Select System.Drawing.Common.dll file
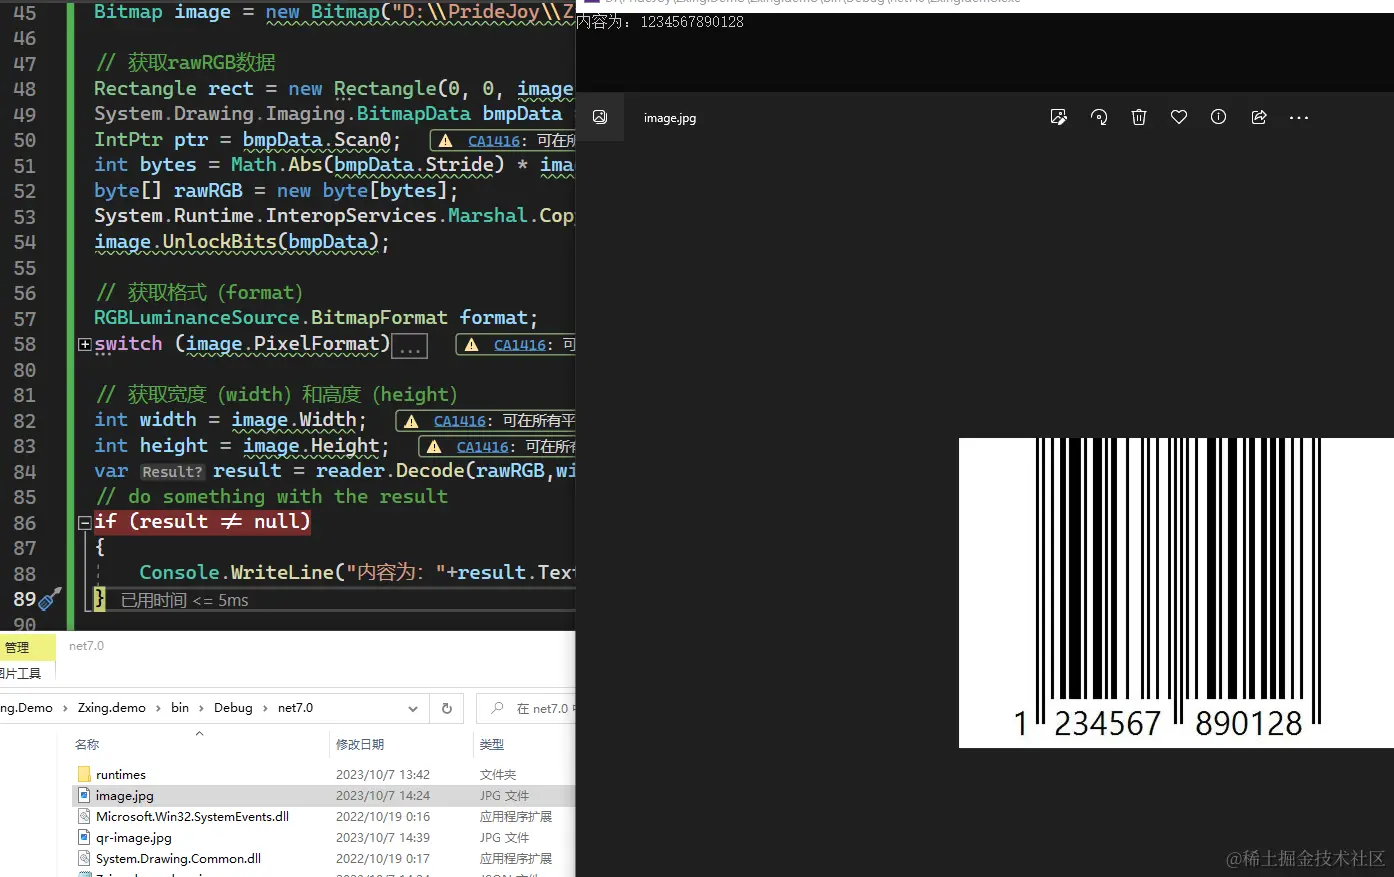 [x=178, y=859]
